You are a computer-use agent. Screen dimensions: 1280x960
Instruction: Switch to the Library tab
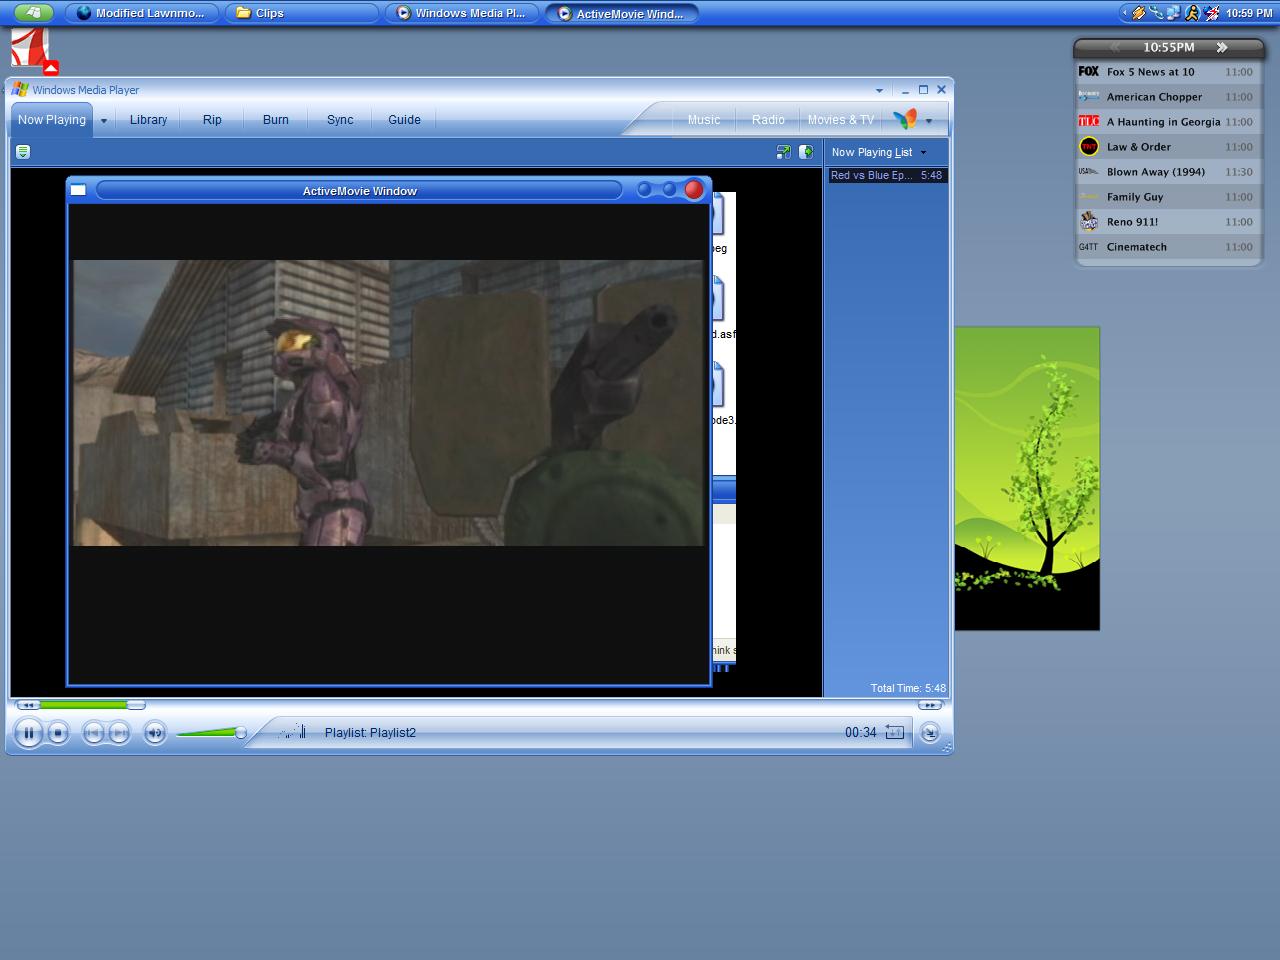tap(148, 119)
